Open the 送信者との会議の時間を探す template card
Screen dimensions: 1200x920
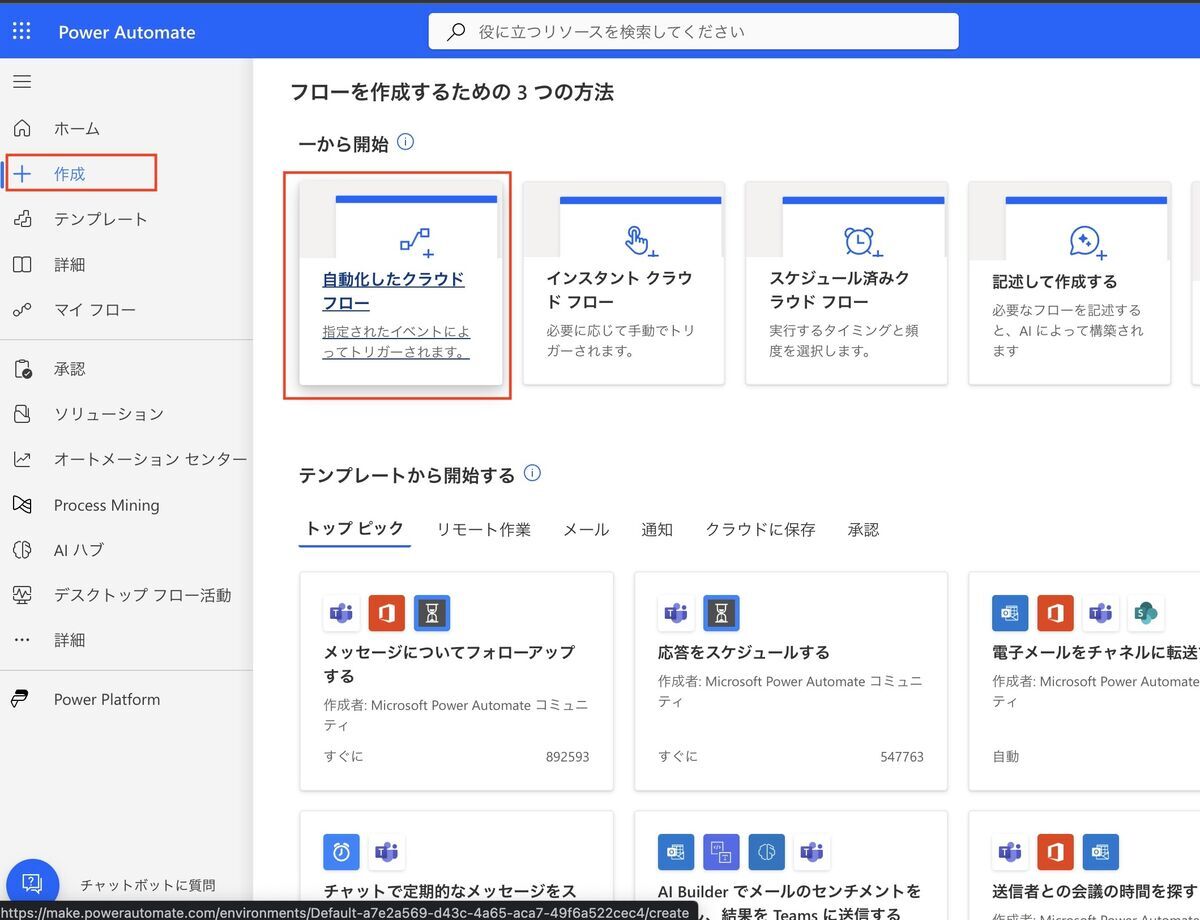pos(1084,865)
